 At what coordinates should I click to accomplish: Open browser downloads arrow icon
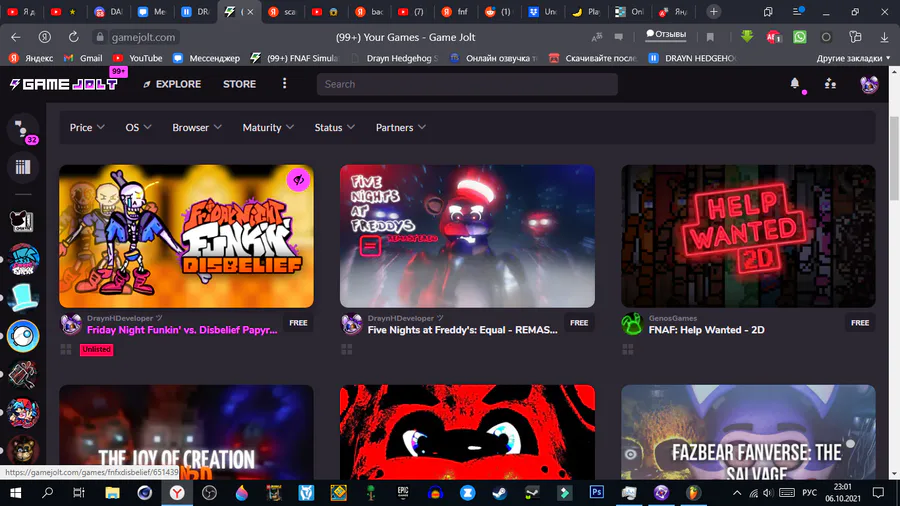(x=884, y=37)
